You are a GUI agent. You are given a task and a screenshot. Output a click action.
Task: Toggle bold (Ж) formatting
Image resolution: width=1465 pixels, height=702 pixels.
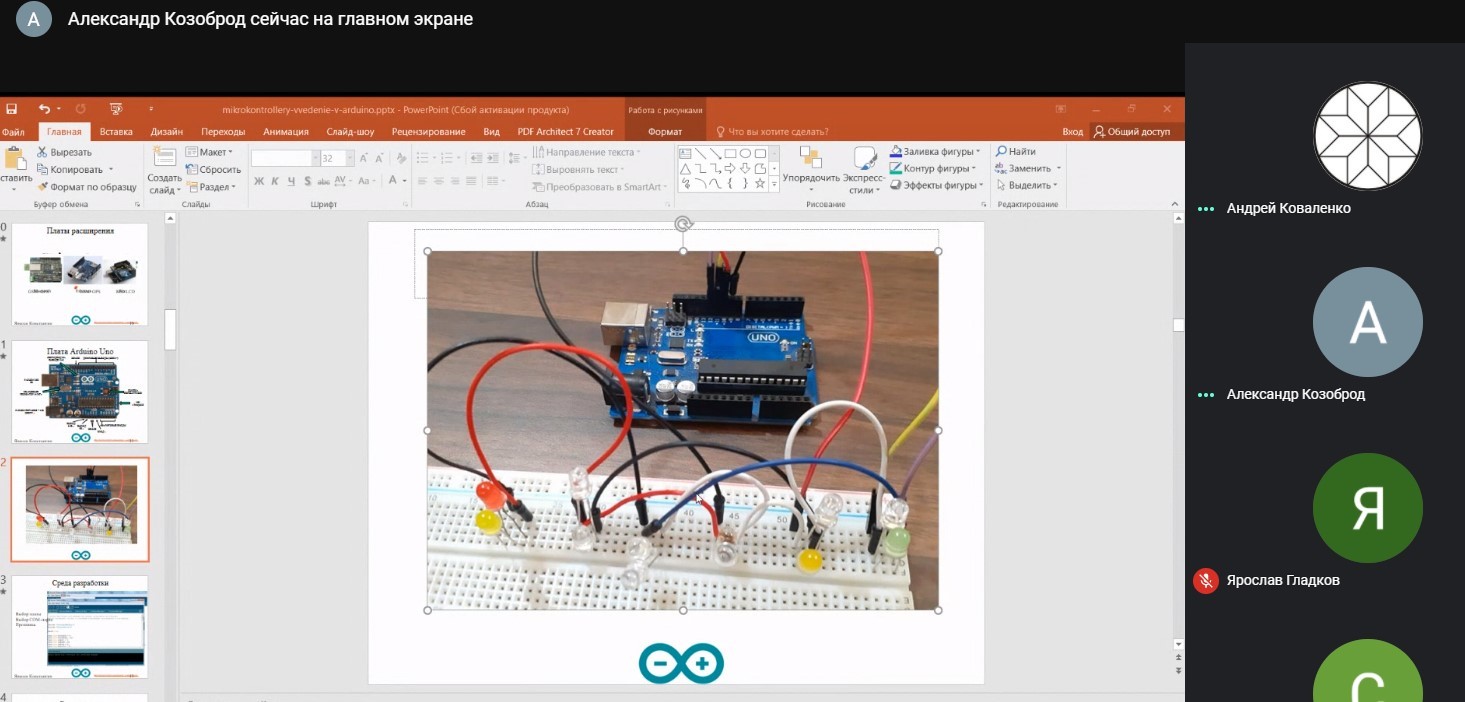coord(259,181)
